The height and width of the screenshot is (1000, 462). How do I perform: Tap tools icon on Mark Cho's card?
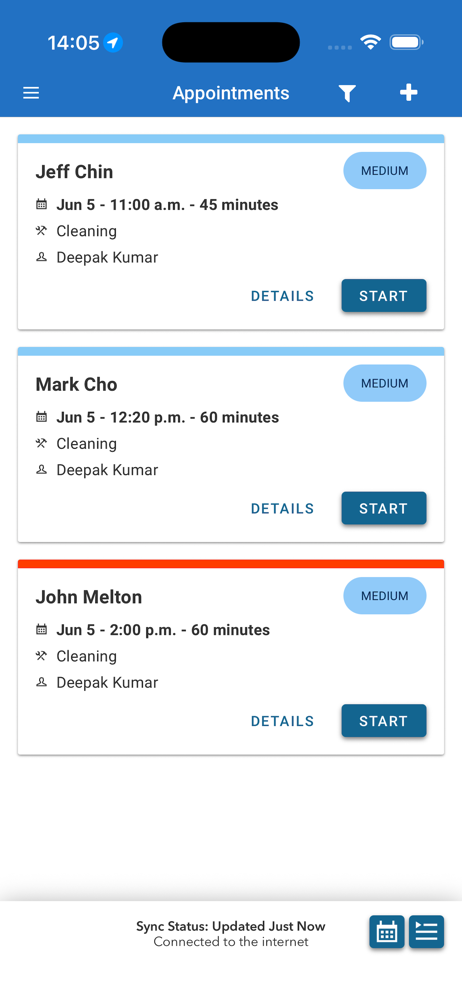pos(41,443)
